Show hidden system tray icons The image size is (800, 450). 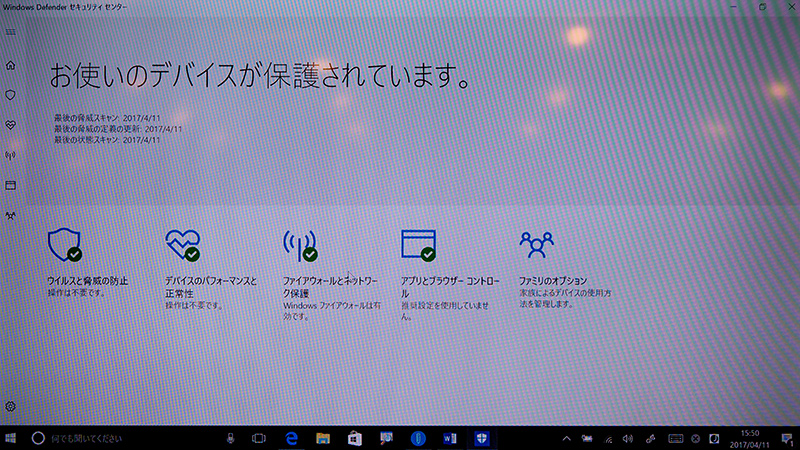coord(566,438)
